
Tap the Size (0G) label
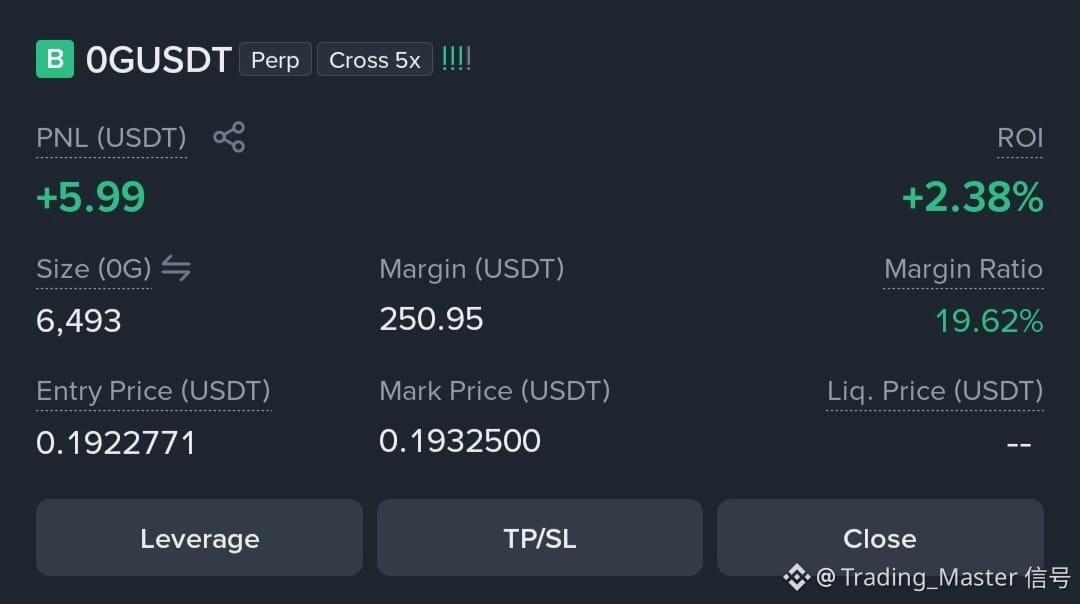click(94, 269)
